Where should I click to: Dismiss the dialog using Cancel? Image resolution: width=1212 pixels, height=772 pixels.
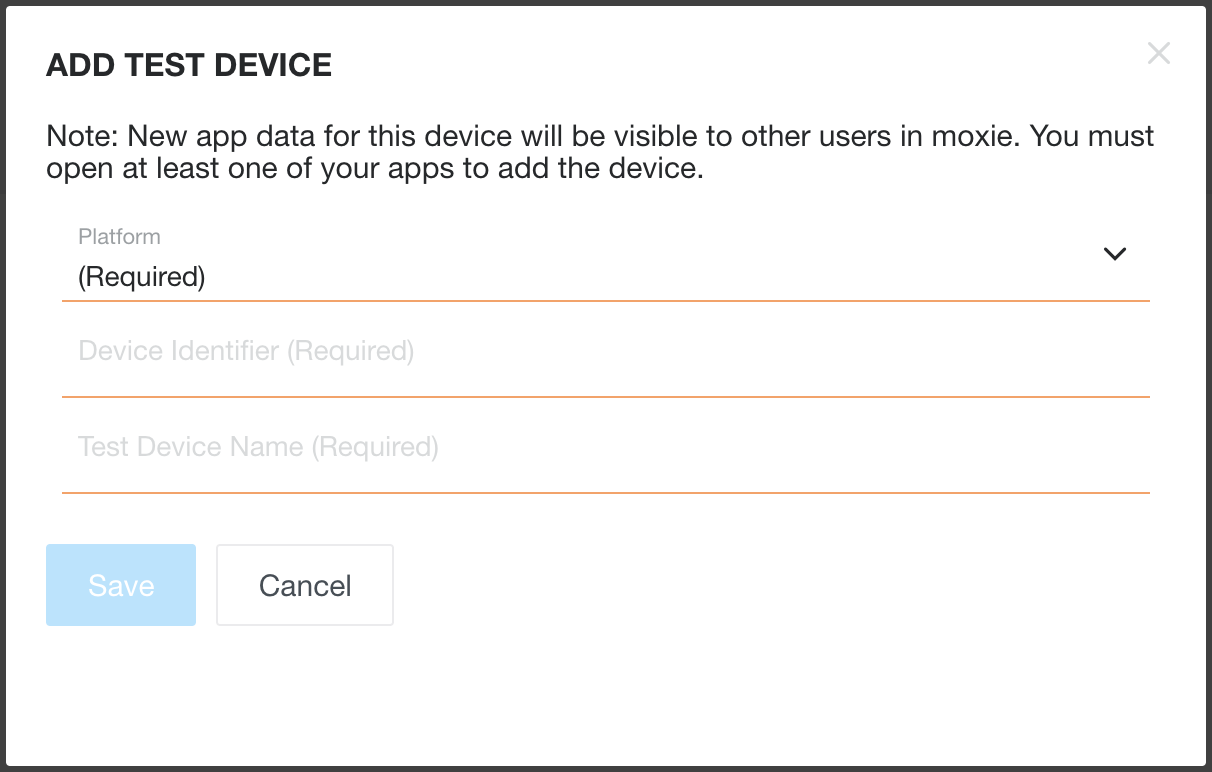click(x=305, y=585)
